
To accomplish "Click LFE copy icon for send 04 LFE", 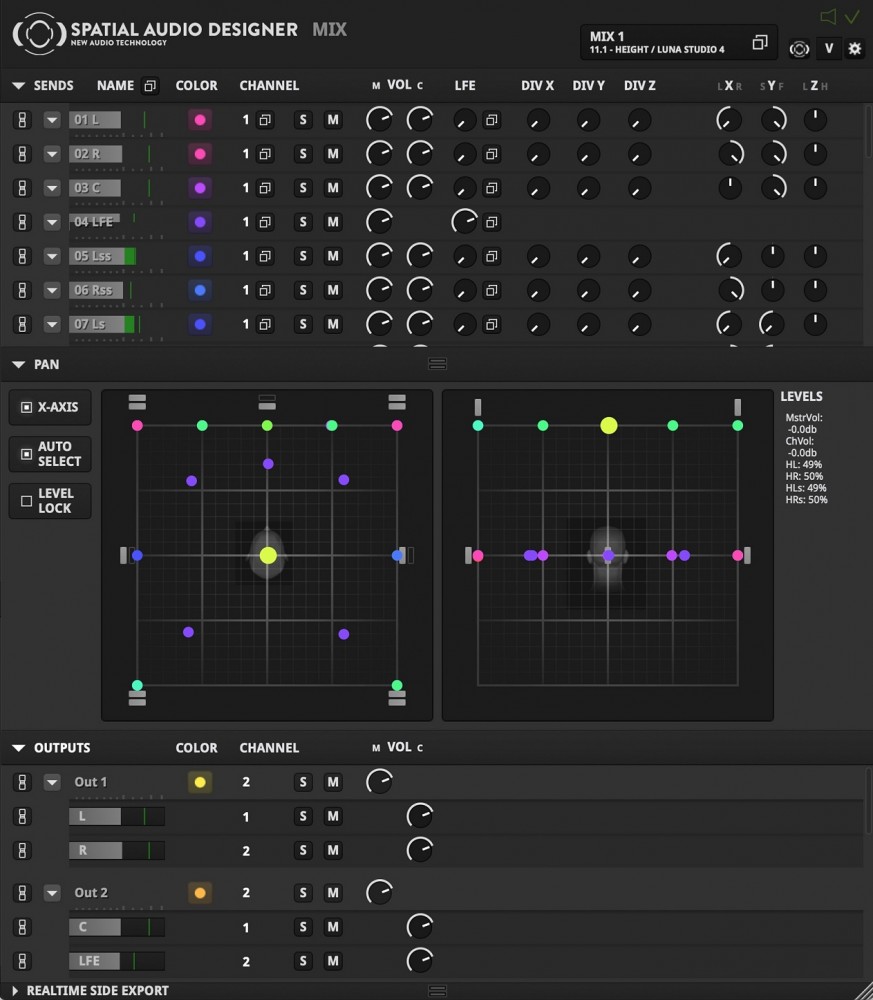I will click(491, 222).
